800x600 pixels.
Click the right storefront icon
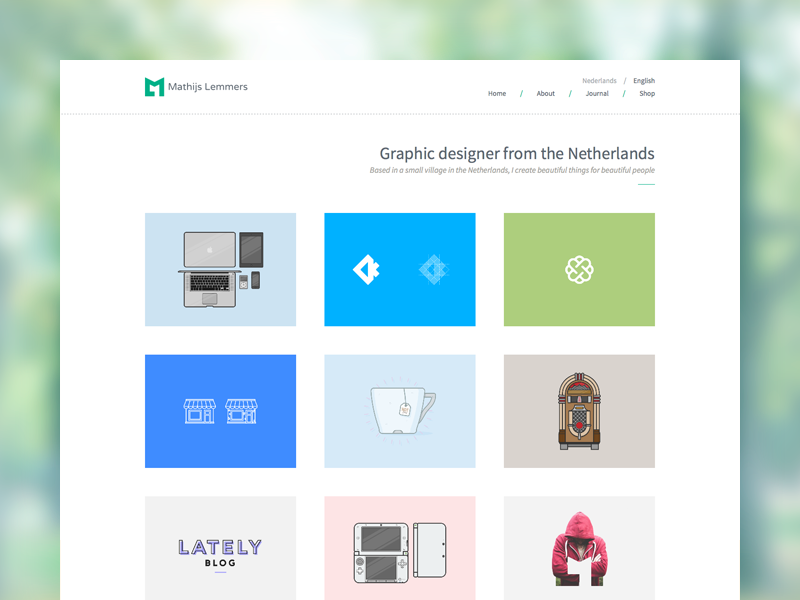pos(241,411)
